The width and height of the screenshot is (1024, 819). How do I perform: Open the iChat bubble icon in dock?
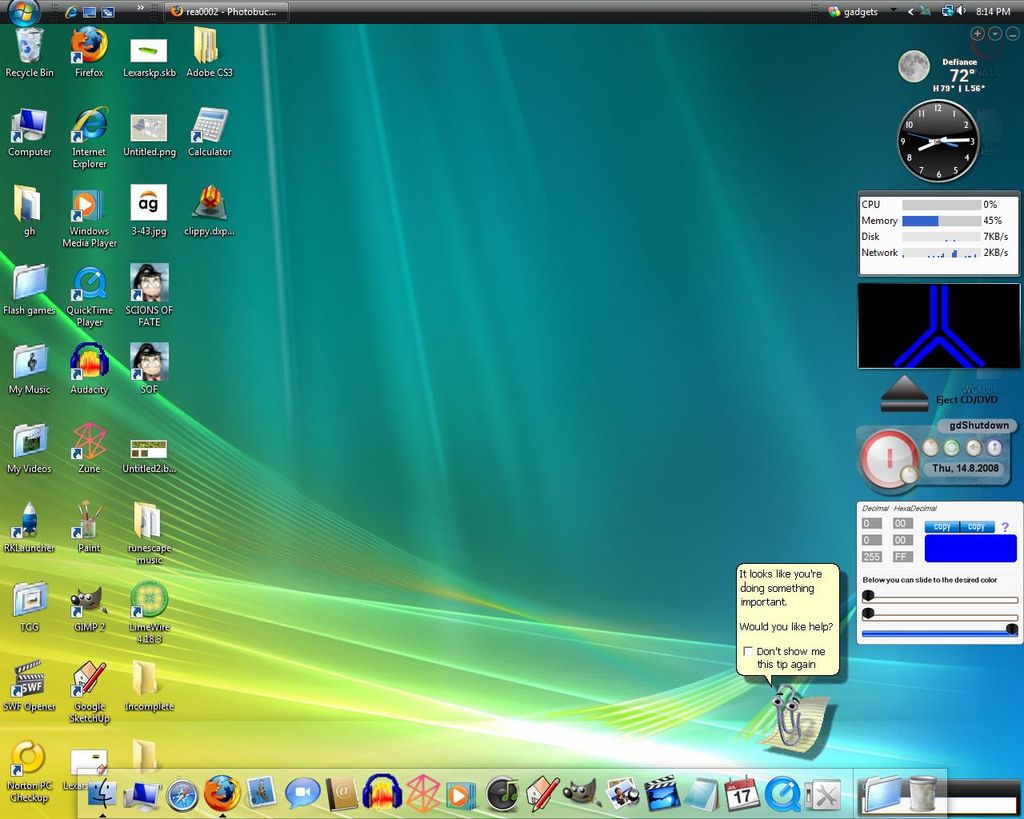302,794
